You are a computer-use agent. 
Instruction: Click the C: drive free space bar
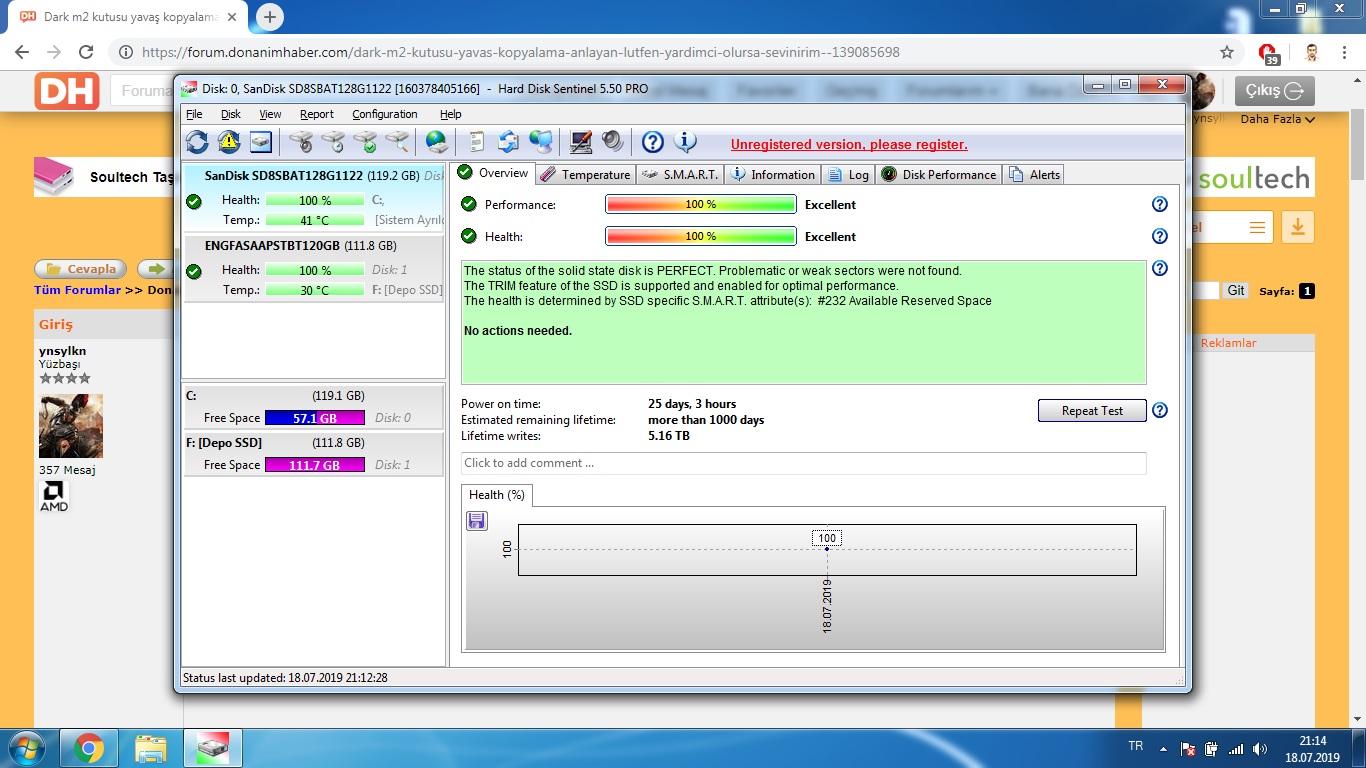click(x=314, y=418)
